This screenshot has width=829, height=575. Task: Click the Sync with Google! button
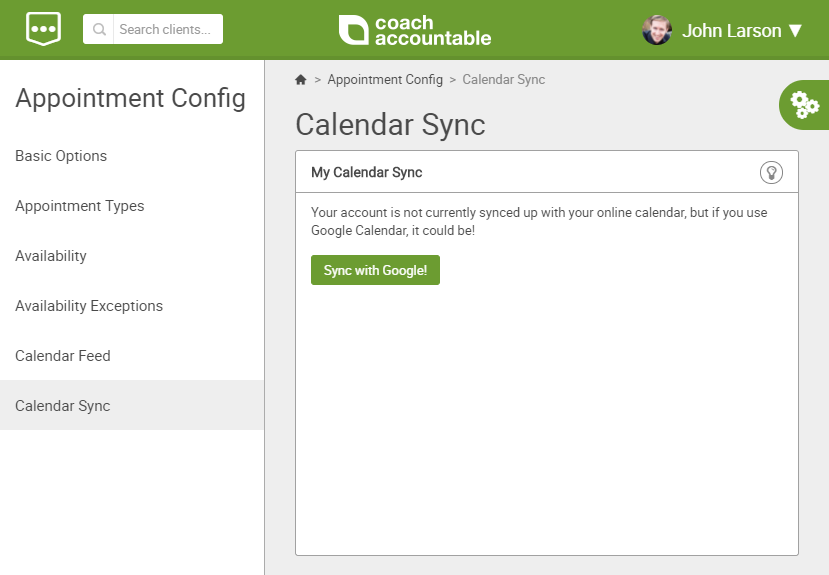pos(375,270)
